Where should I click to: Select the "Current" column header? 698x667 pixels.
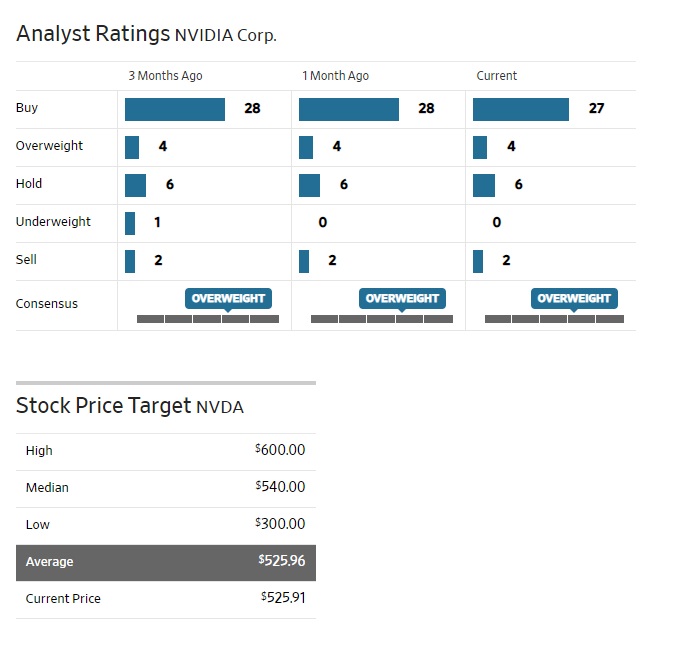[497, 76]
